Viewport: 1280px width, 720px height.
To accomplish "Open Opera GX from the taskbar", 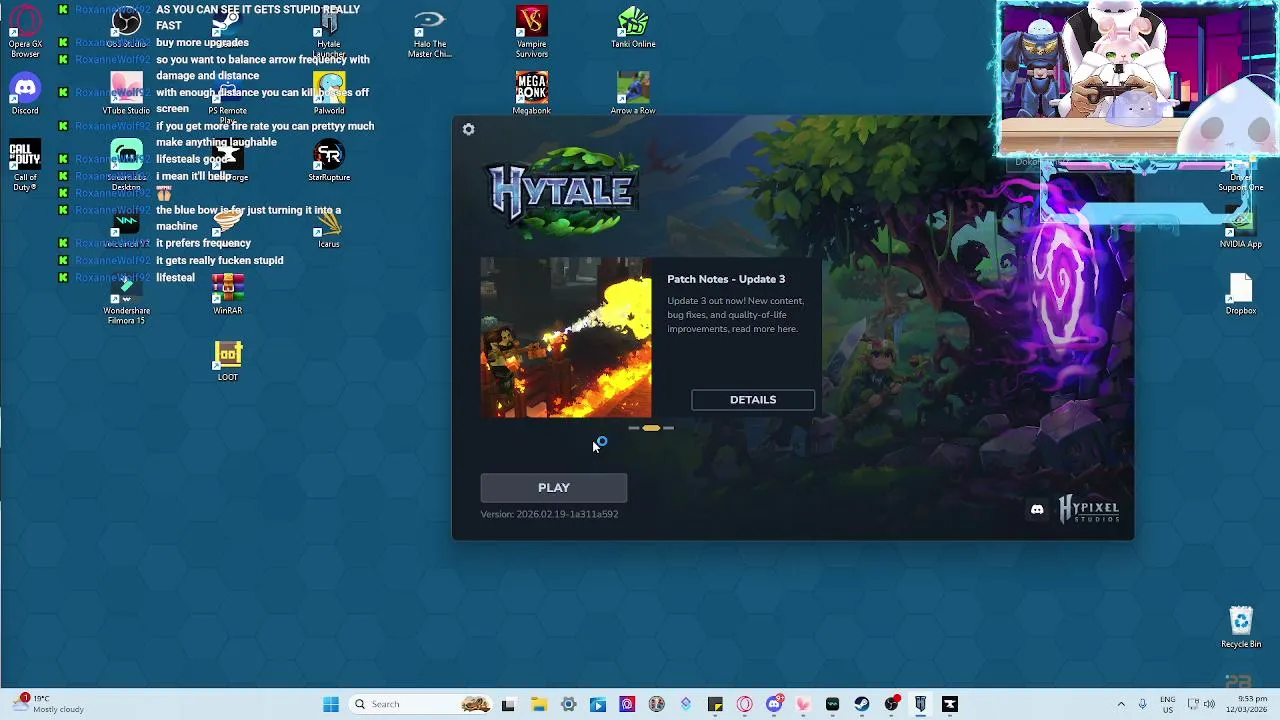I will click(745, 704).
